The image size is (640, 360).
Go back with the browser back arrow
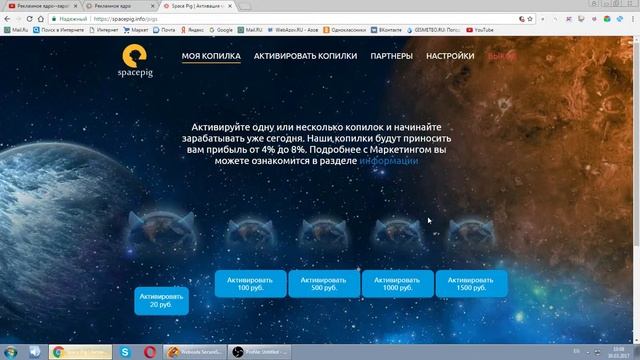[x=7, y=19]
